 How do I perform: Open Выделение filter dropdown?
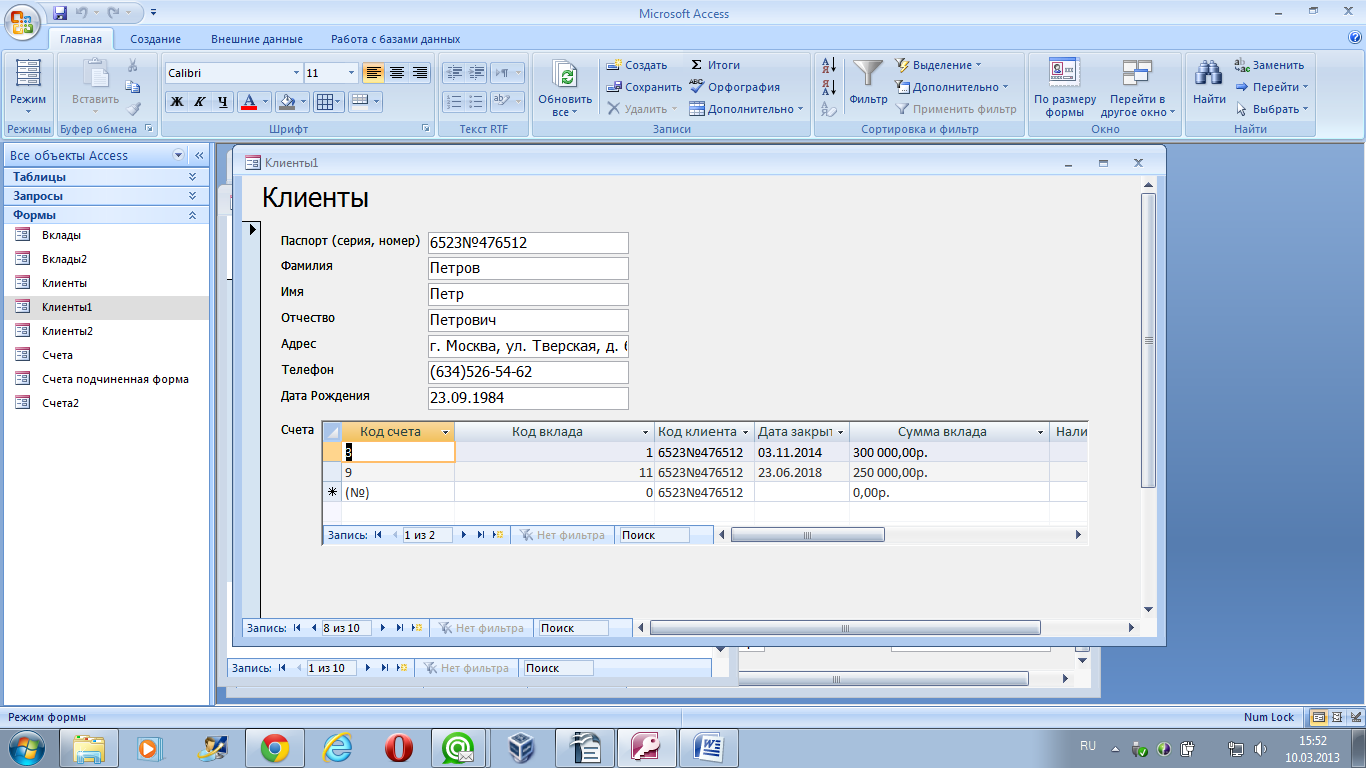click(938, 65)
